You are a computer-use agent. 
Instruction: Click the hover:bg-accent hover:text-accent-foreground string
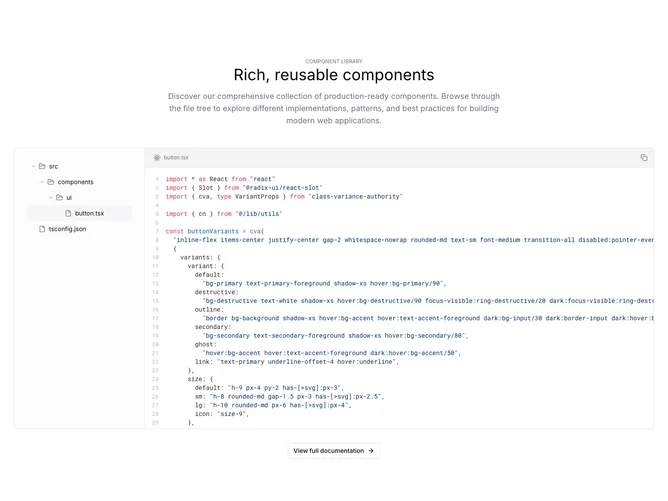pos(331,353)
